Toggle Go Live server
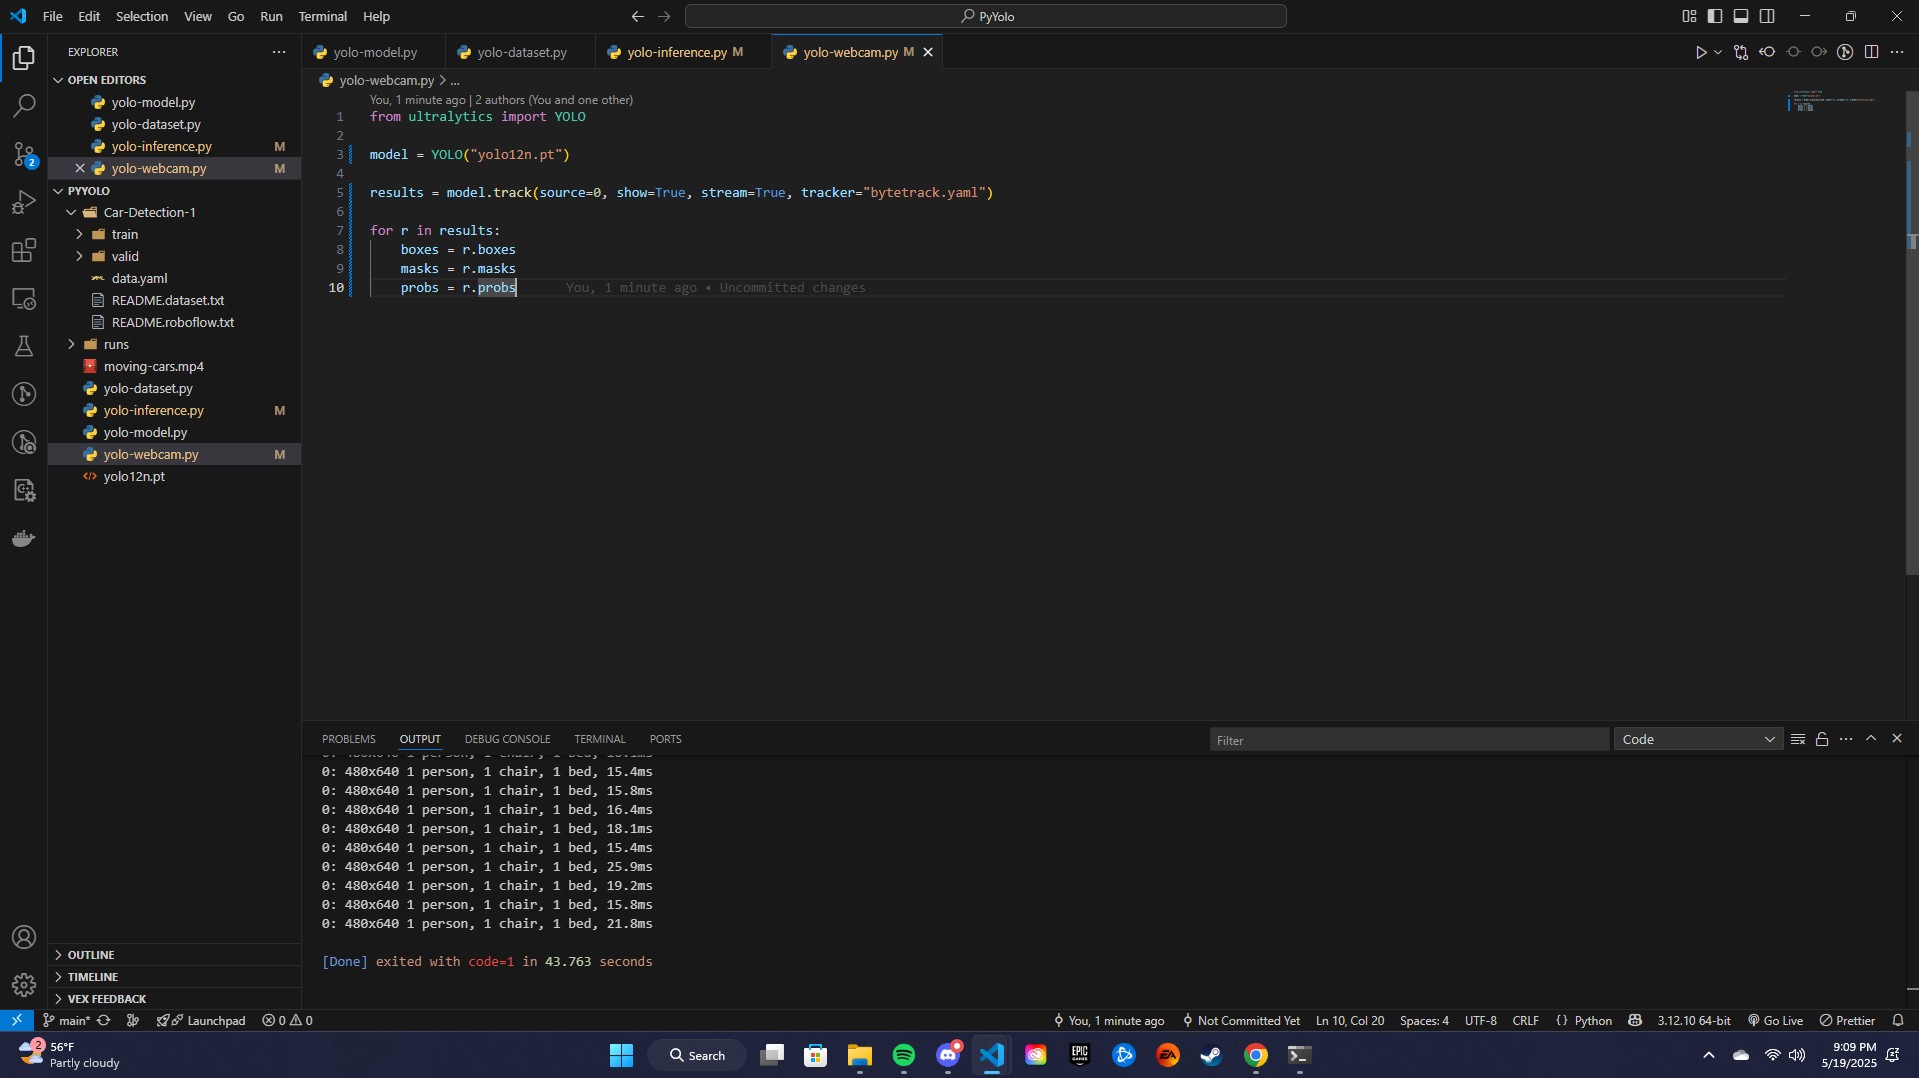 [x=1775, y=1020]
